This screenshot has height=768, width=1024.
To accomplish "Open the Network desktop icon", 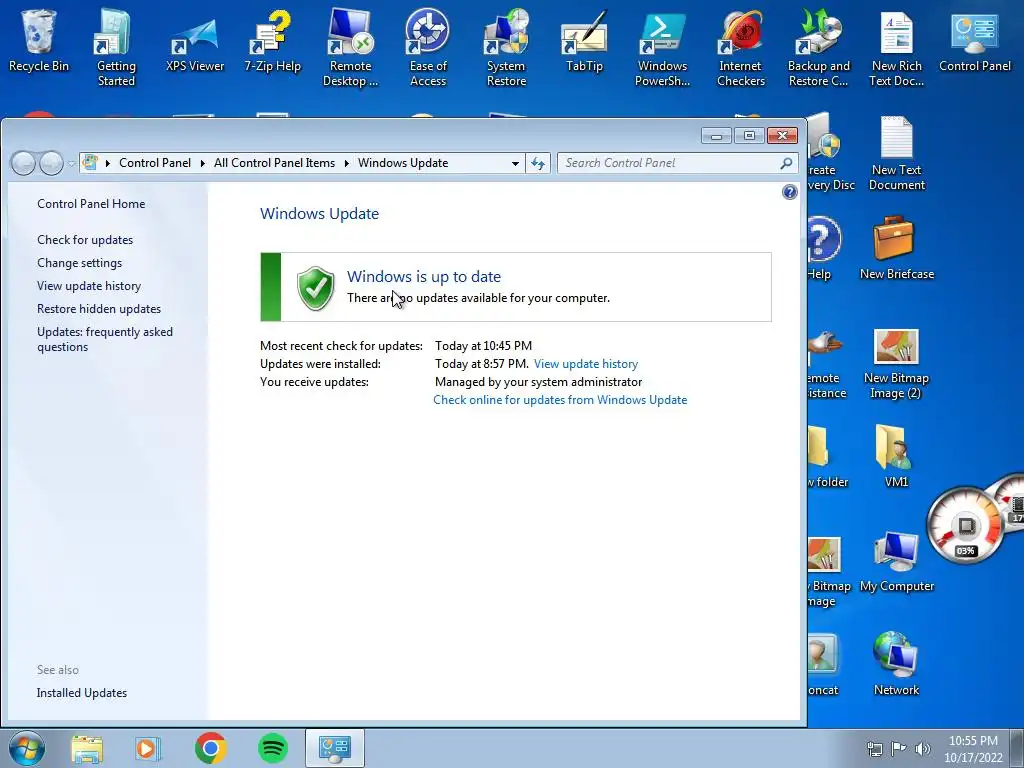I will [x=896, y=664].
